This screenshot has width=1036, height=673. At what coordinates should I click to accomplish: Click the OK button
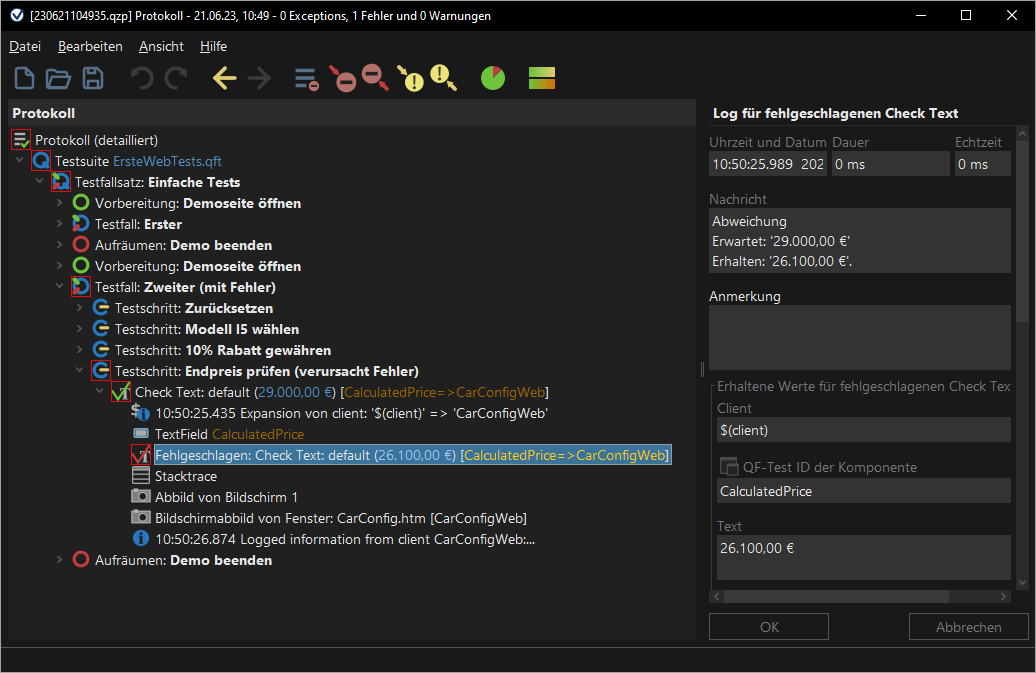tap(768, 626)
